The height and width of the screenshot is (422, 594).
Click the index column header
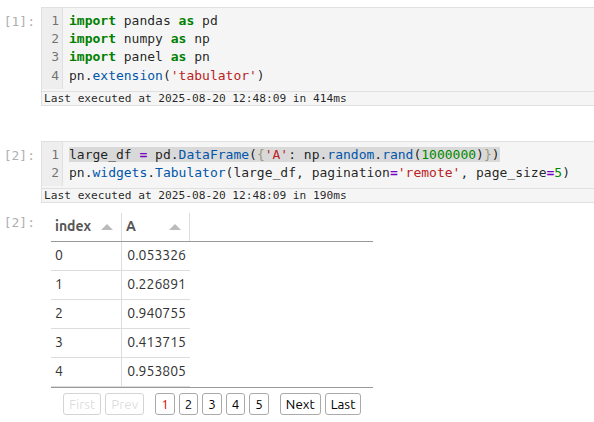(86, 227)
